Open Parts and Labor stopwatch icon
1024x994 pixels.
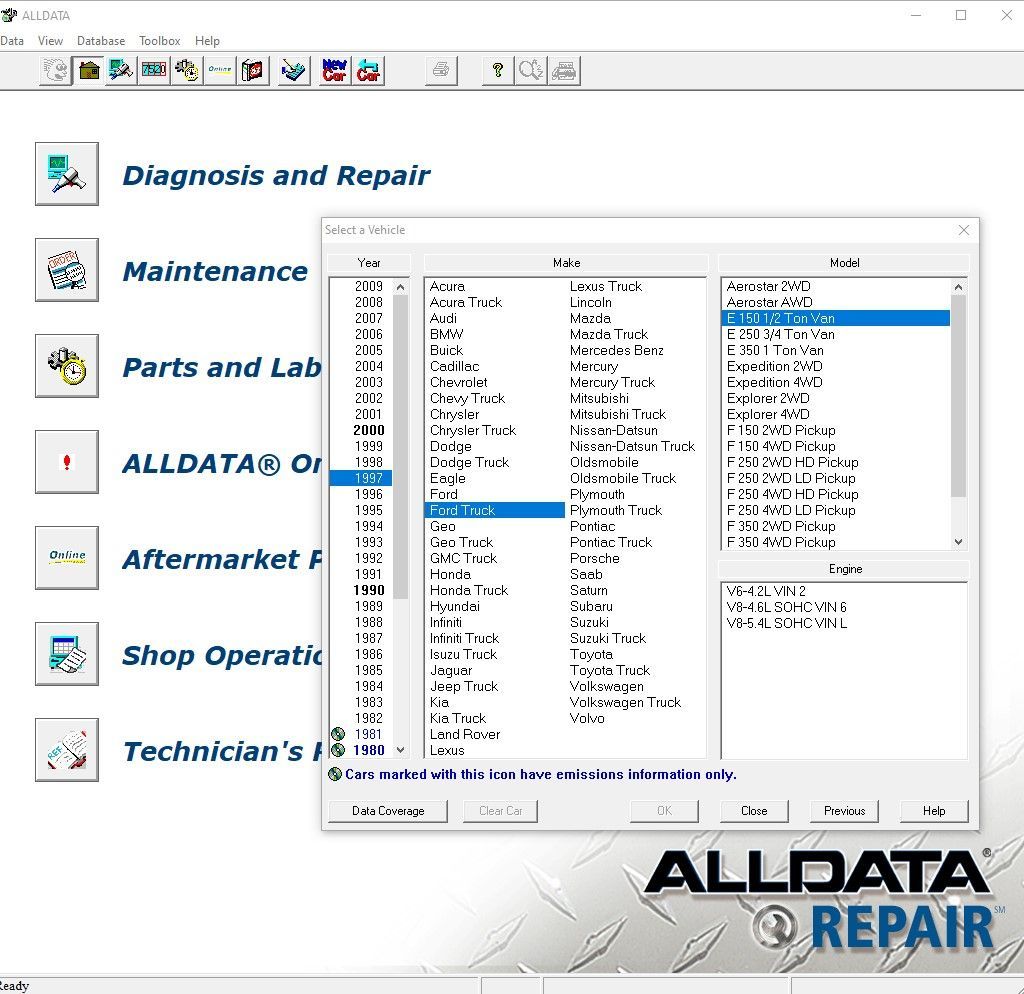click(67, 366)
